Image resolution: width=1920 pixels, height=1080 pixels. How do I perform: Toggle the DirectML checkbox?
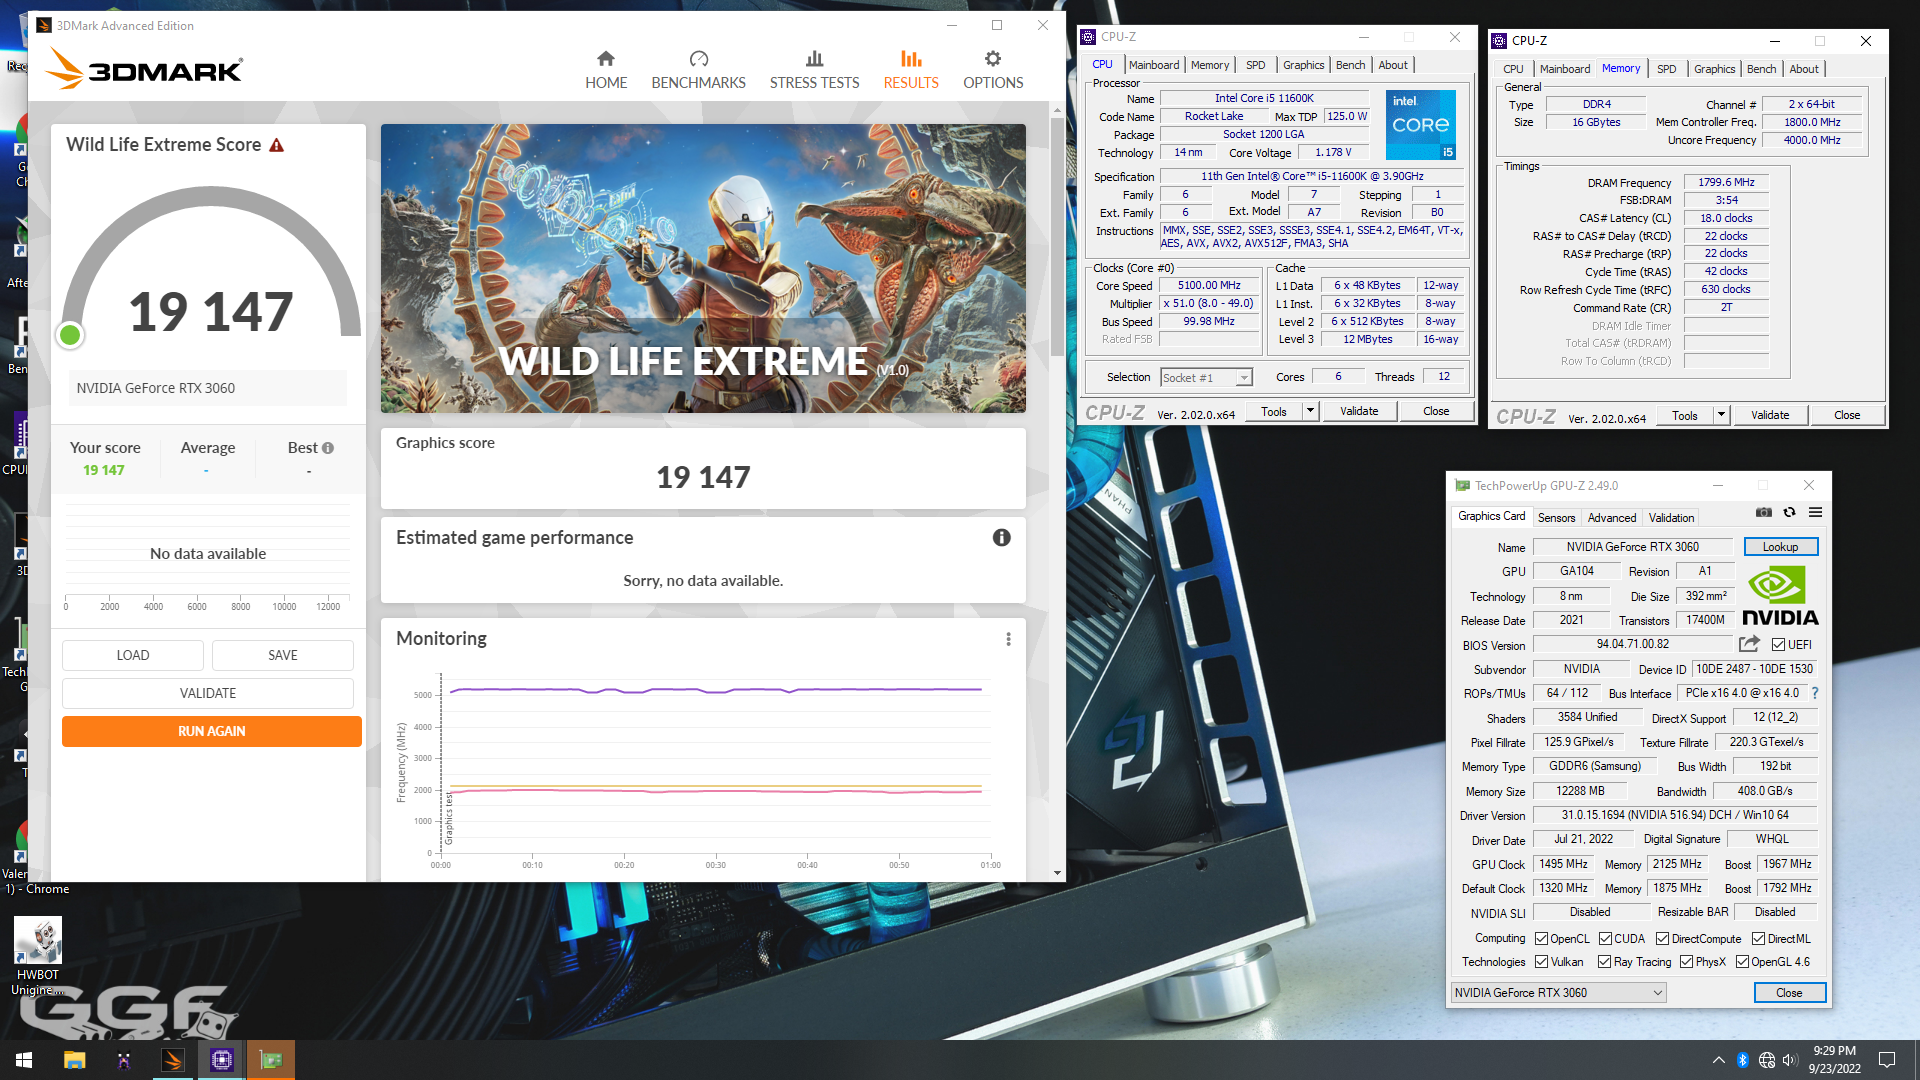click(1758, 939)
